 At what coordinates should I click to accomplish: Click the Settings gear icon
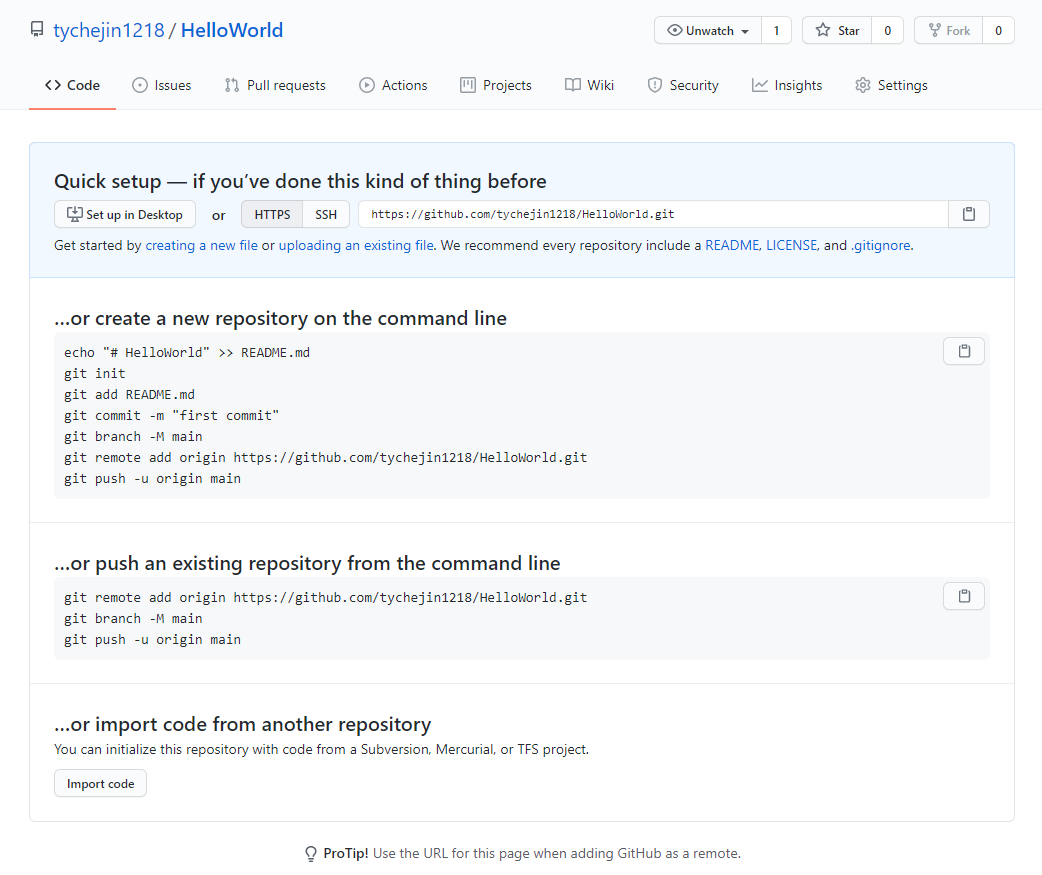pyautogui.click(x=863, y=85)
